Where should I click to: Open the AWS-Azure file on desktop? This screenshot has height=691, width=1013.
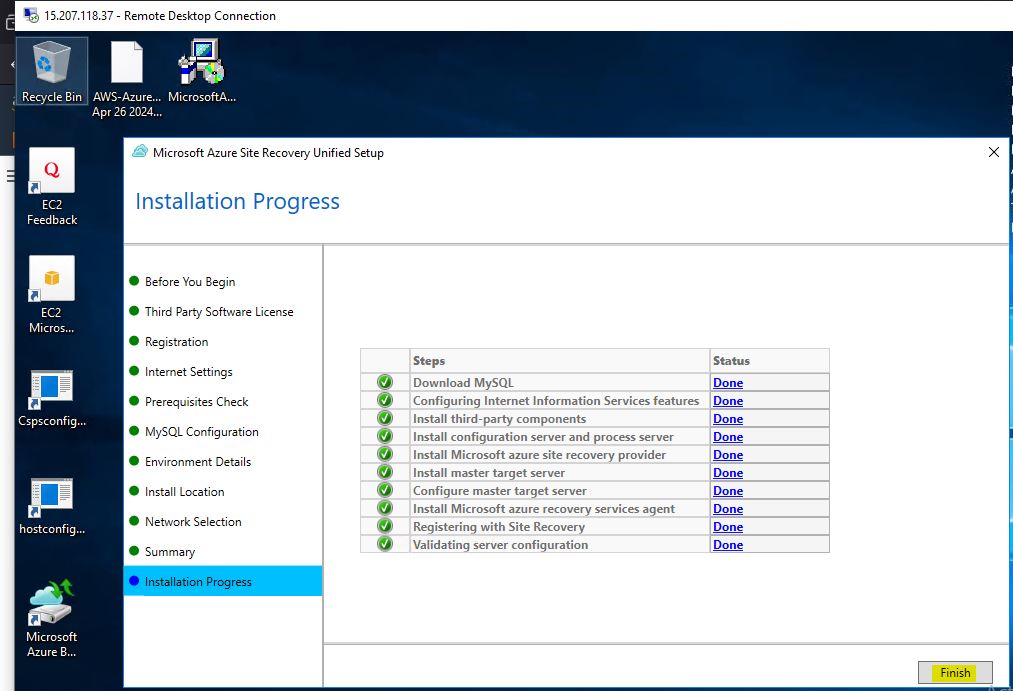[x=127, y=66]
